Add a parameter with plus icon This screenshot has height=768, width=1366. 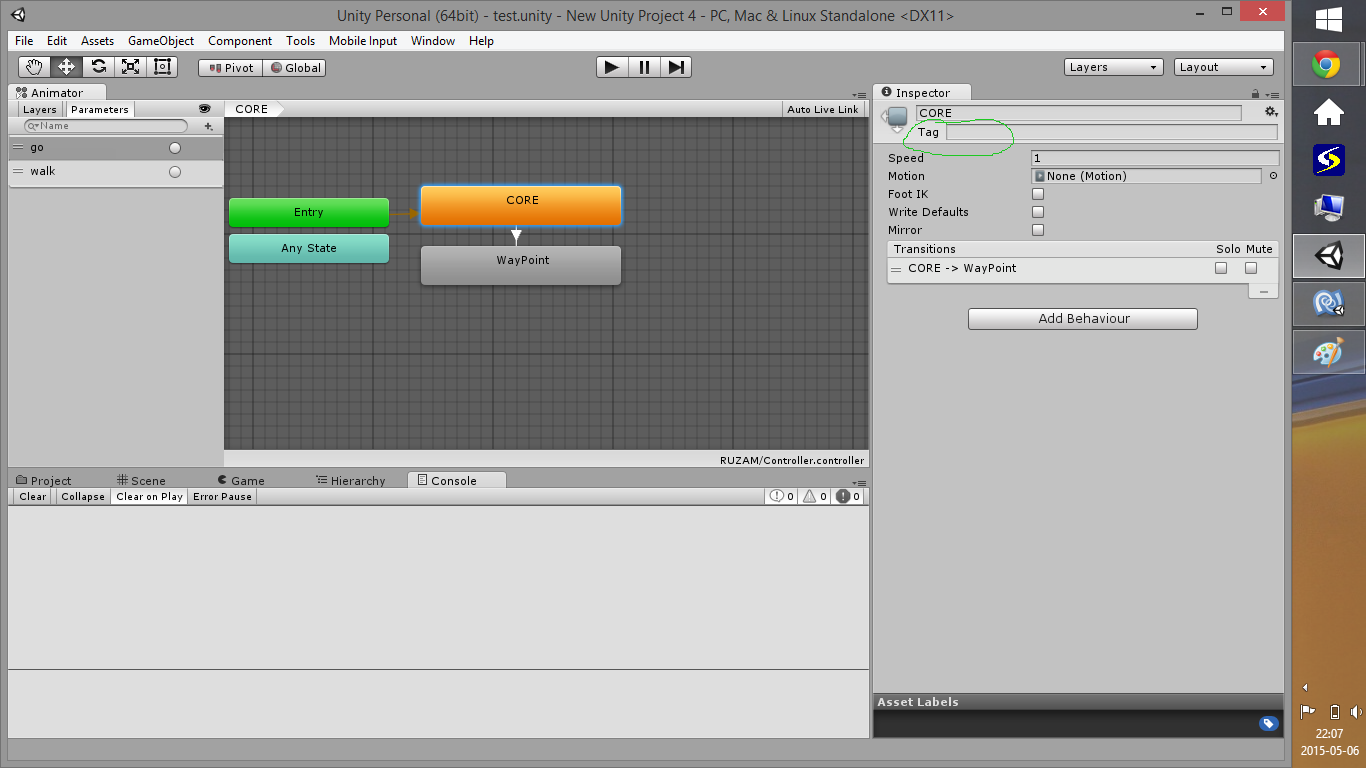click(x=208, y=127)
